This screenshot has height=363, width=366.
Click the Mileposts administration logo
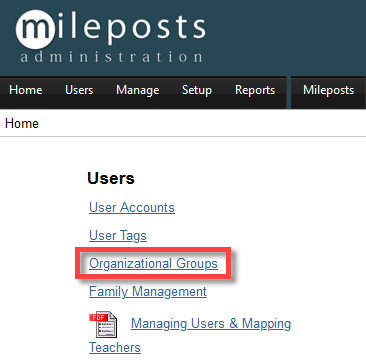click(110, 36)
